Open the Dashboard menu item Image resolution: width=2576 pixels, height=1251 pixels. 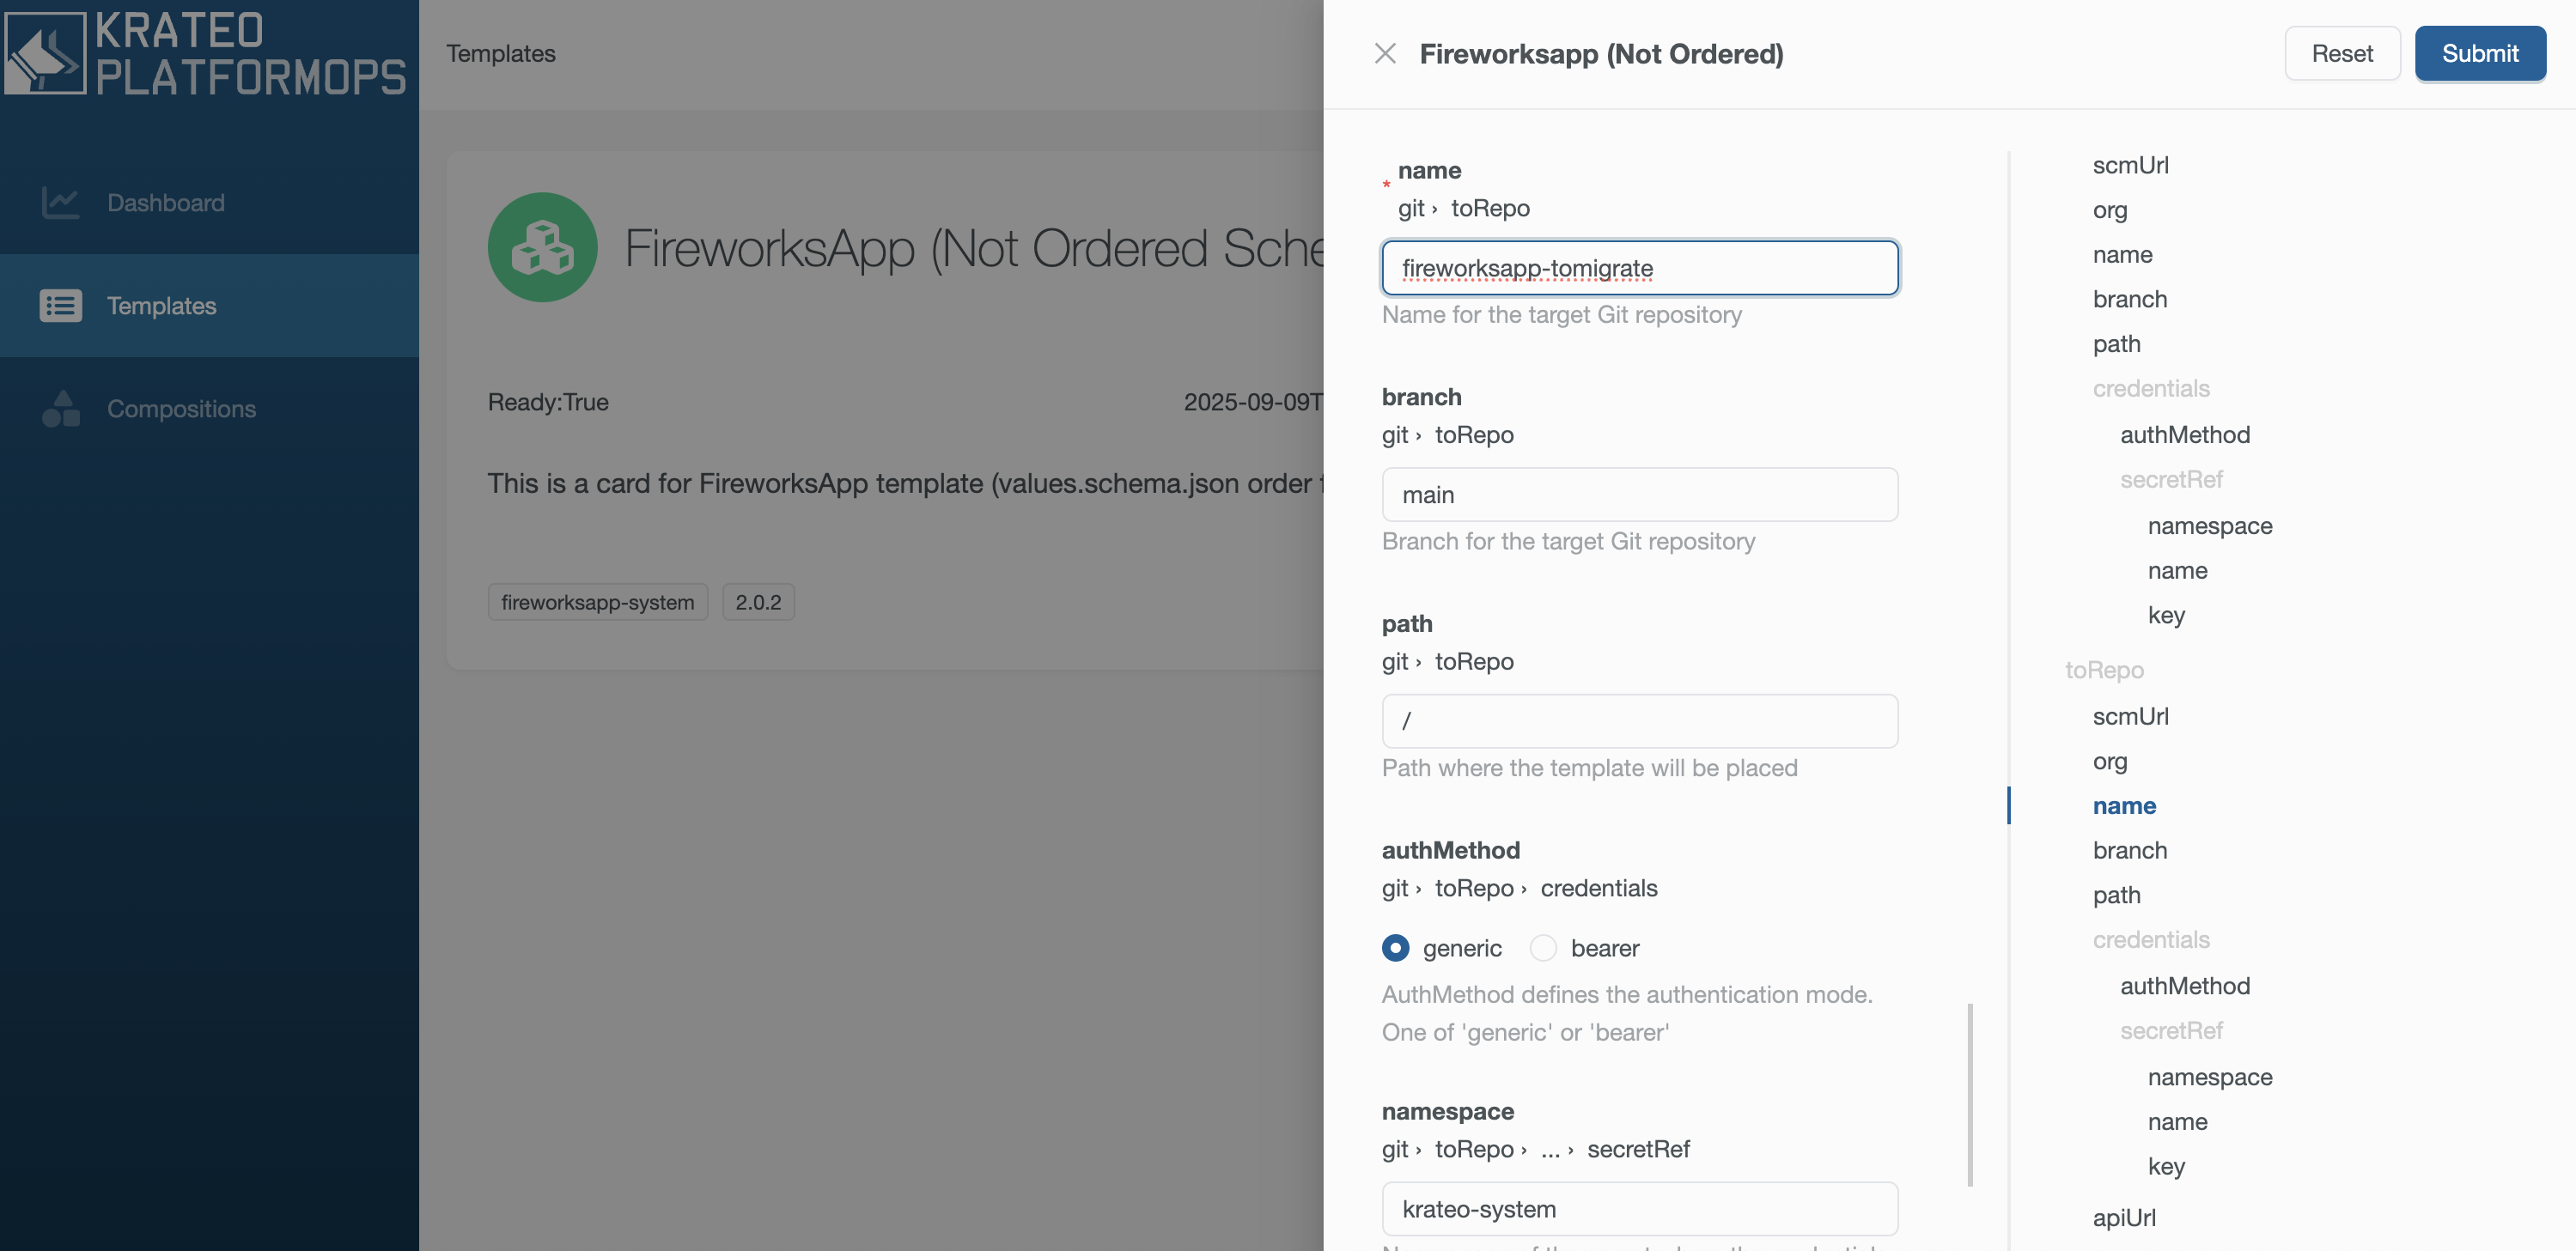click(x=166, y=203)
